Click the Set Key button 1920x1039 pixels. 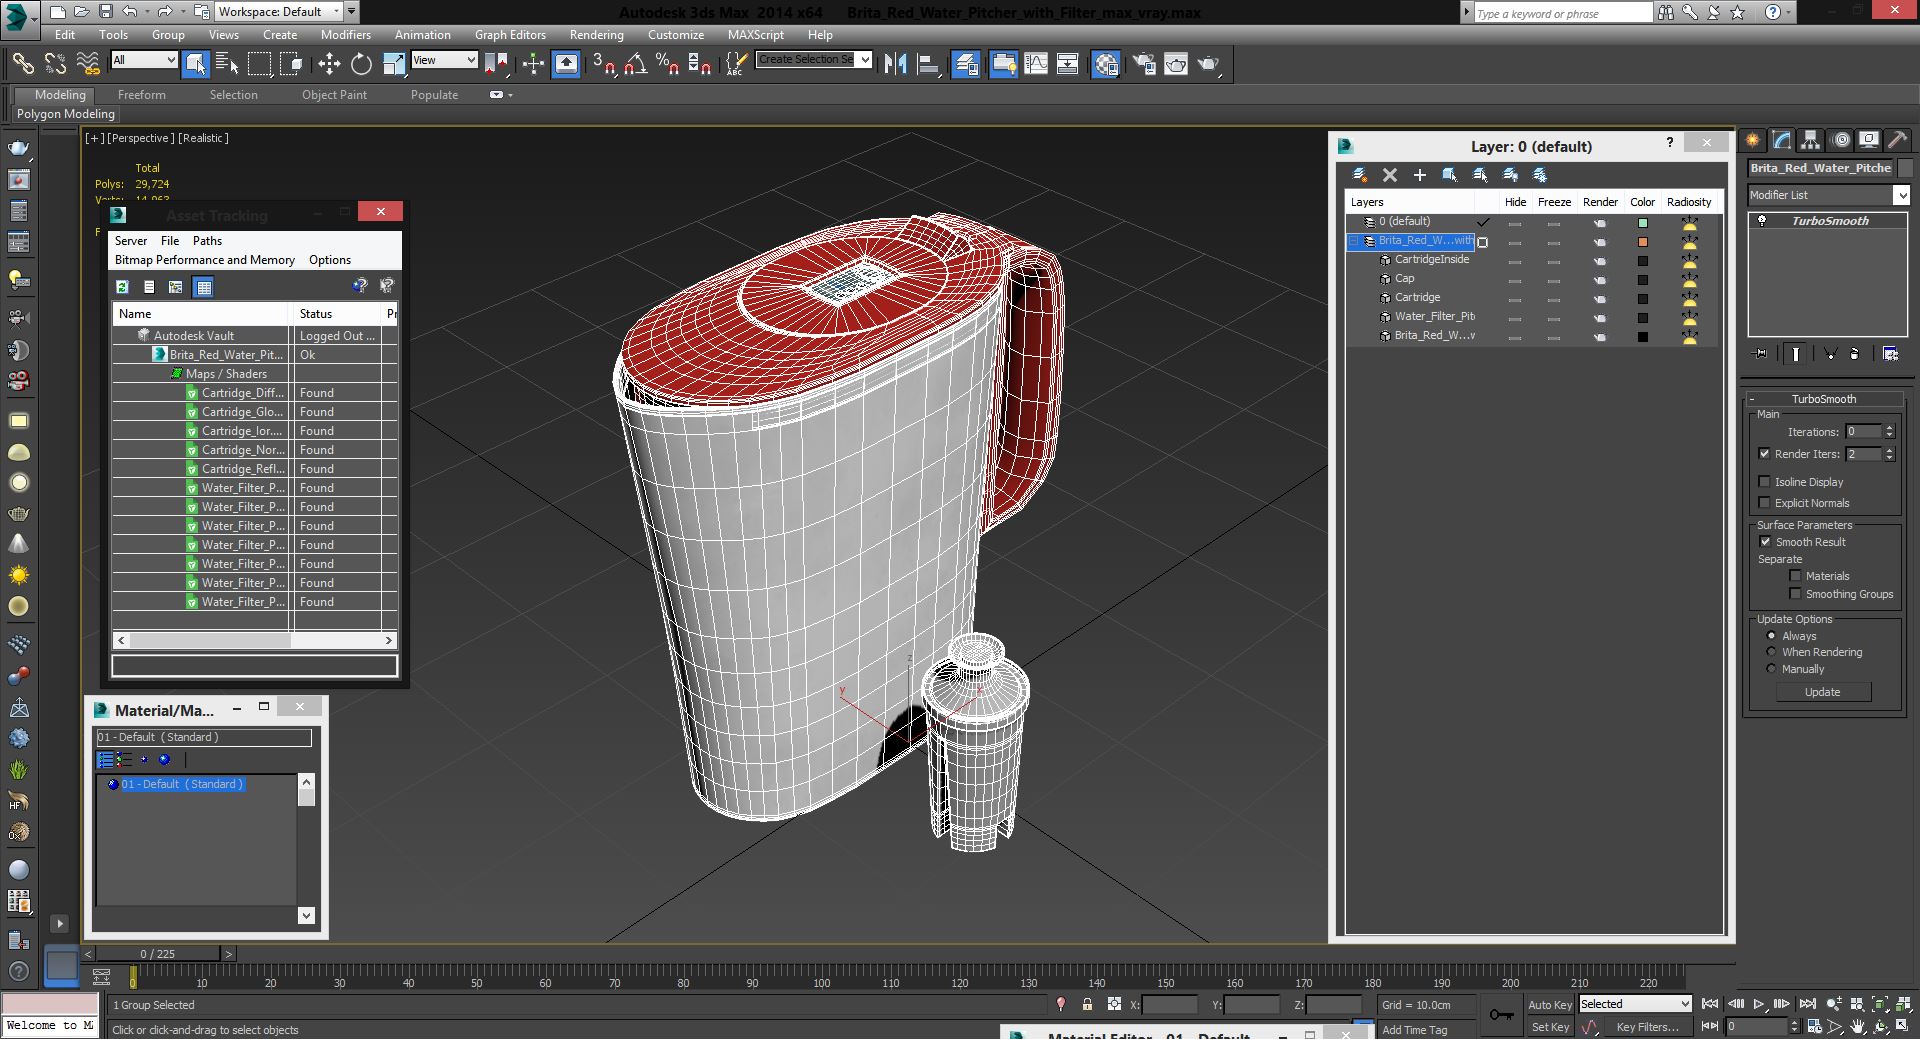[1550, 1027]
